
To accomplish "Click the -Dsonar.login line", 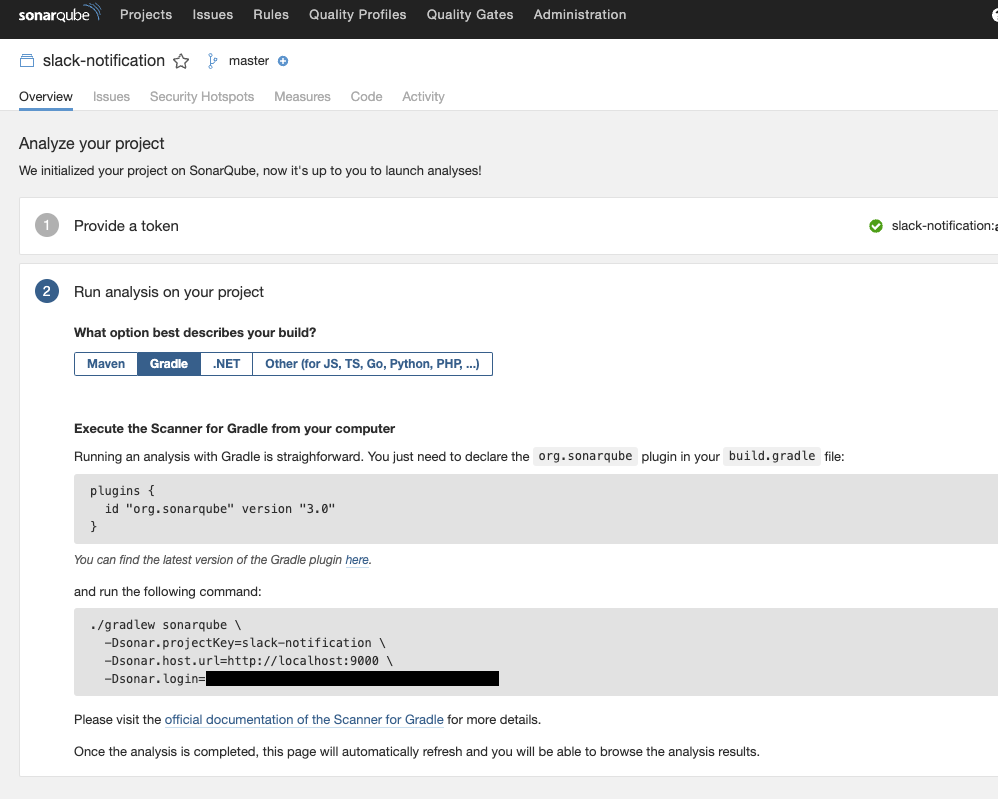I will point(302,679).
